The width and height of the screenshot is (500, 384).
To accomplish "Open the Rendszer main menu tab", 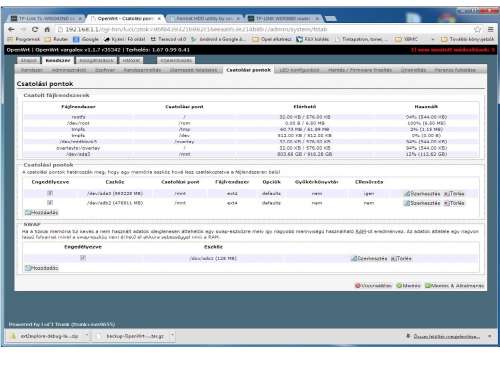I will pyautogui.click(x=58, y=60).
